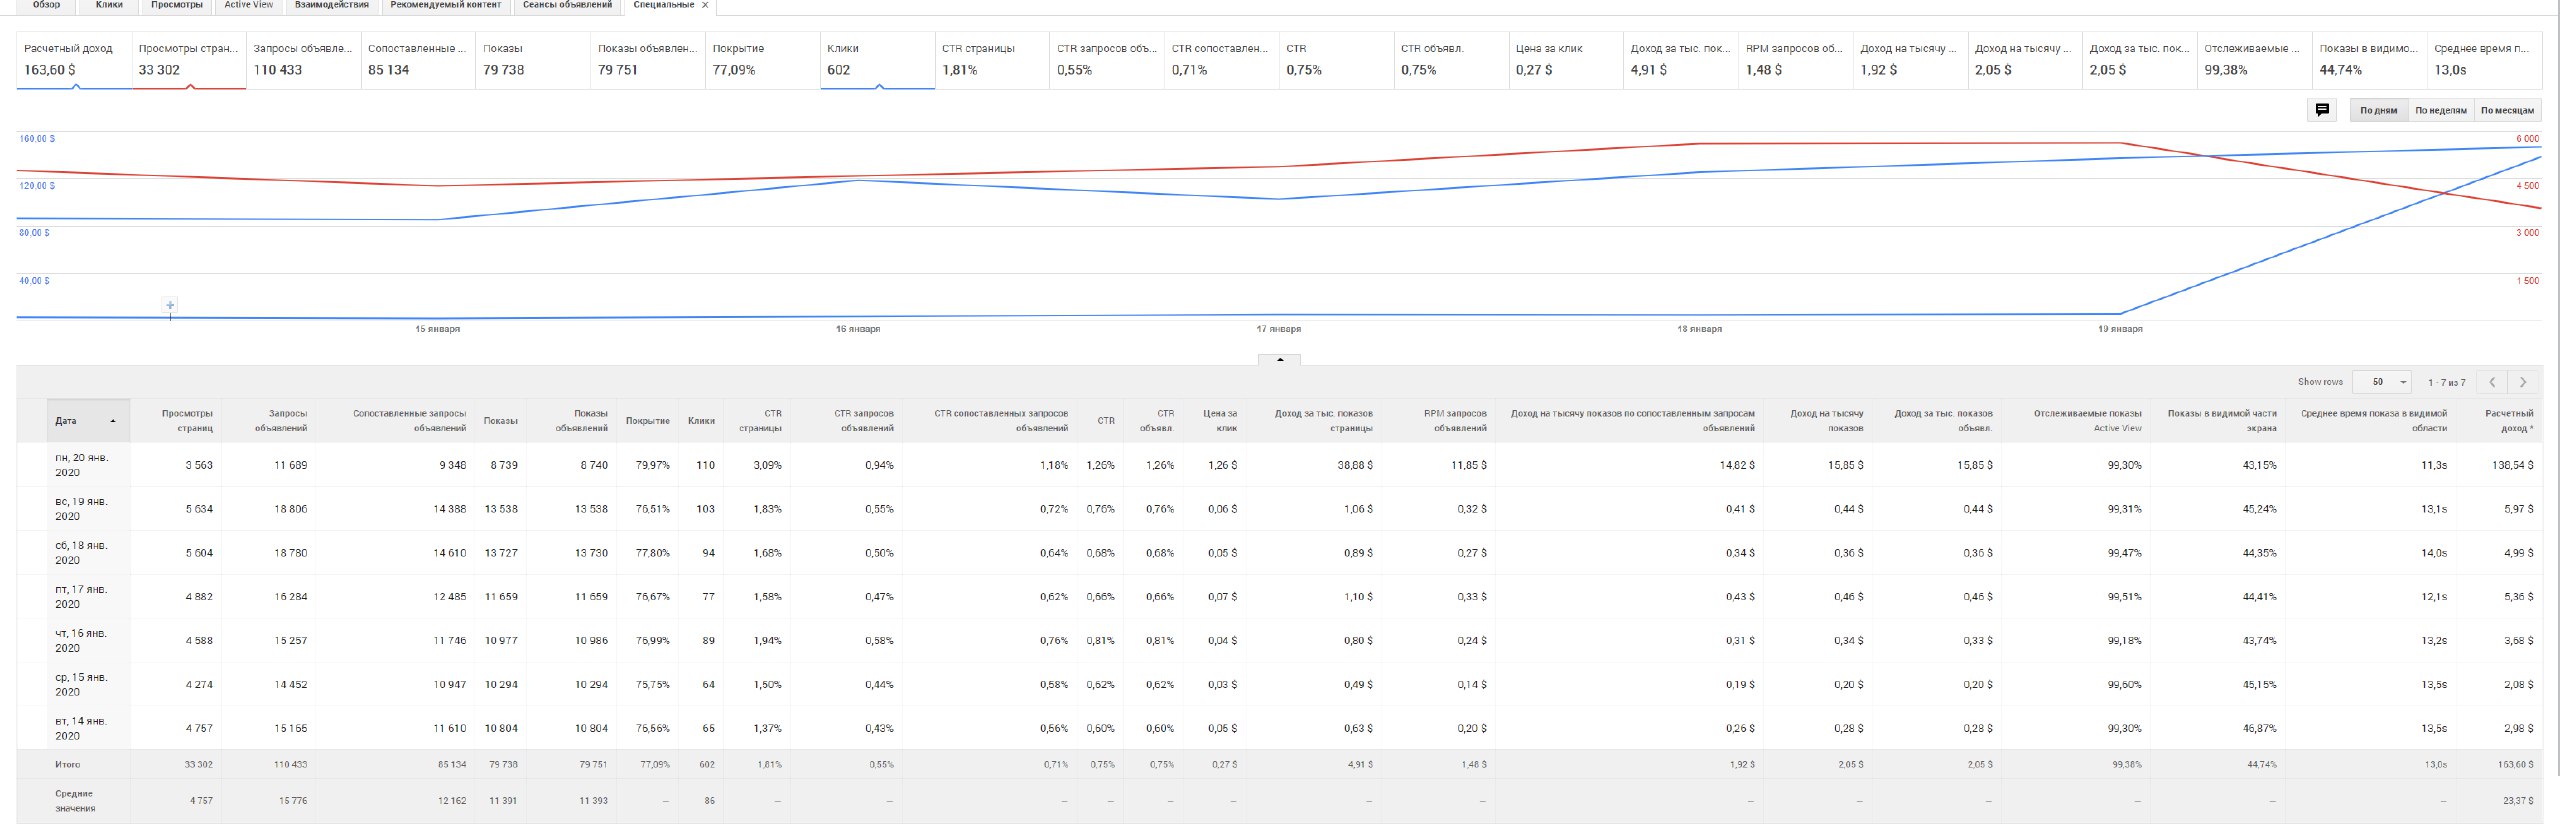Toggle the CTR запросов объ... card
The width and height of the screenshot is (2560, 833).
click(x=1106, y=60)
